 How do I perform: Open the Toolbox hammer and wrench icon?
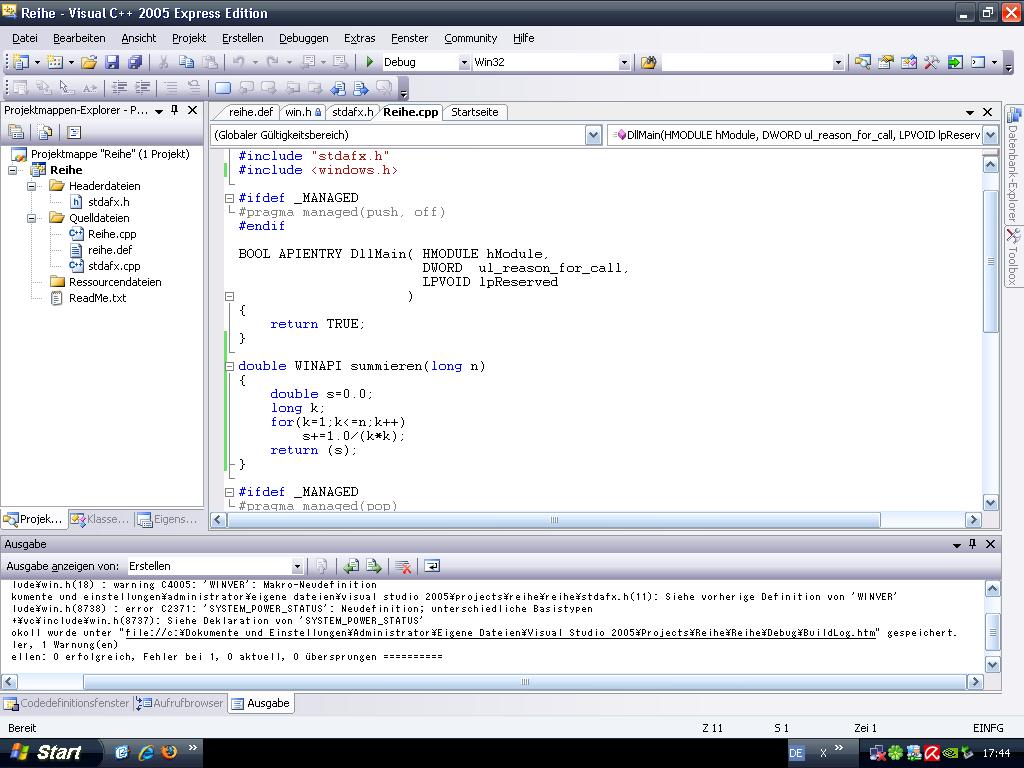point(931,62)
